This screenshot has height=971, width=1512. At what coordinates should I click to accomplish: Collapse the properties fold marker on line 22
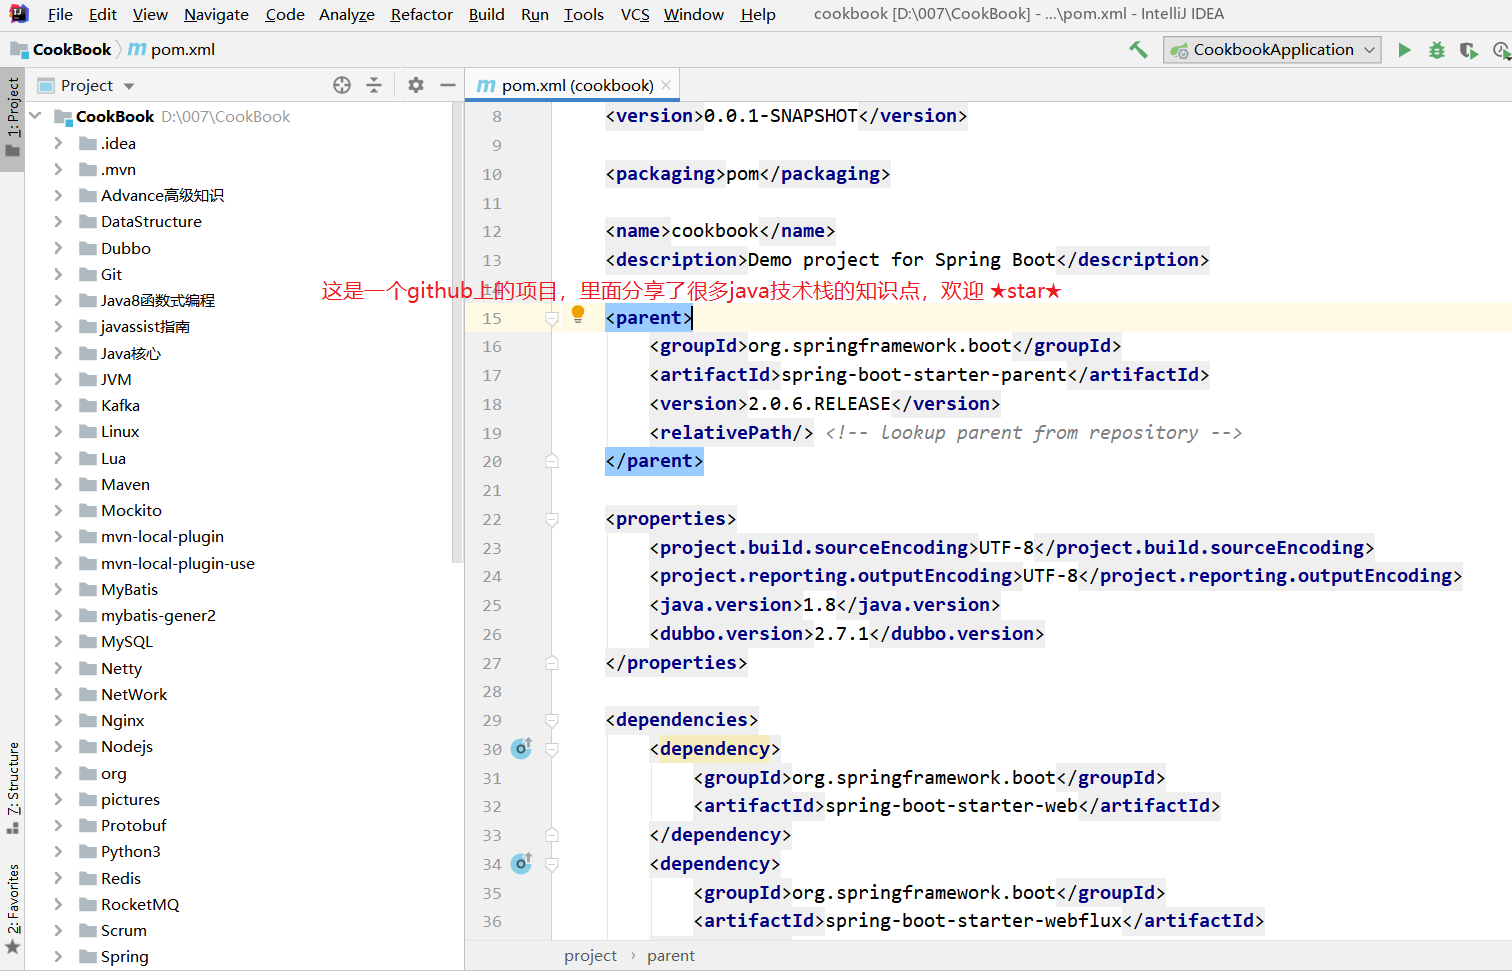(551, 519)
